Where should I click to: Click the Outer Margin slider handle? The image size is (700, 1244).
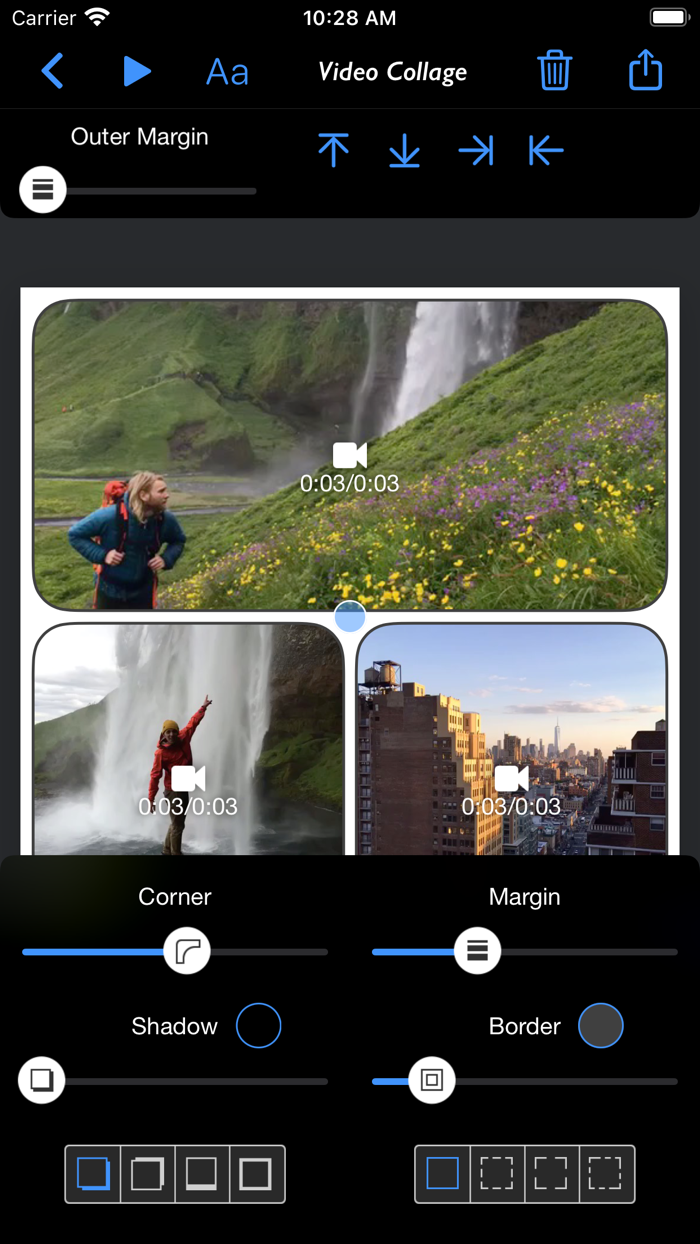43,190
